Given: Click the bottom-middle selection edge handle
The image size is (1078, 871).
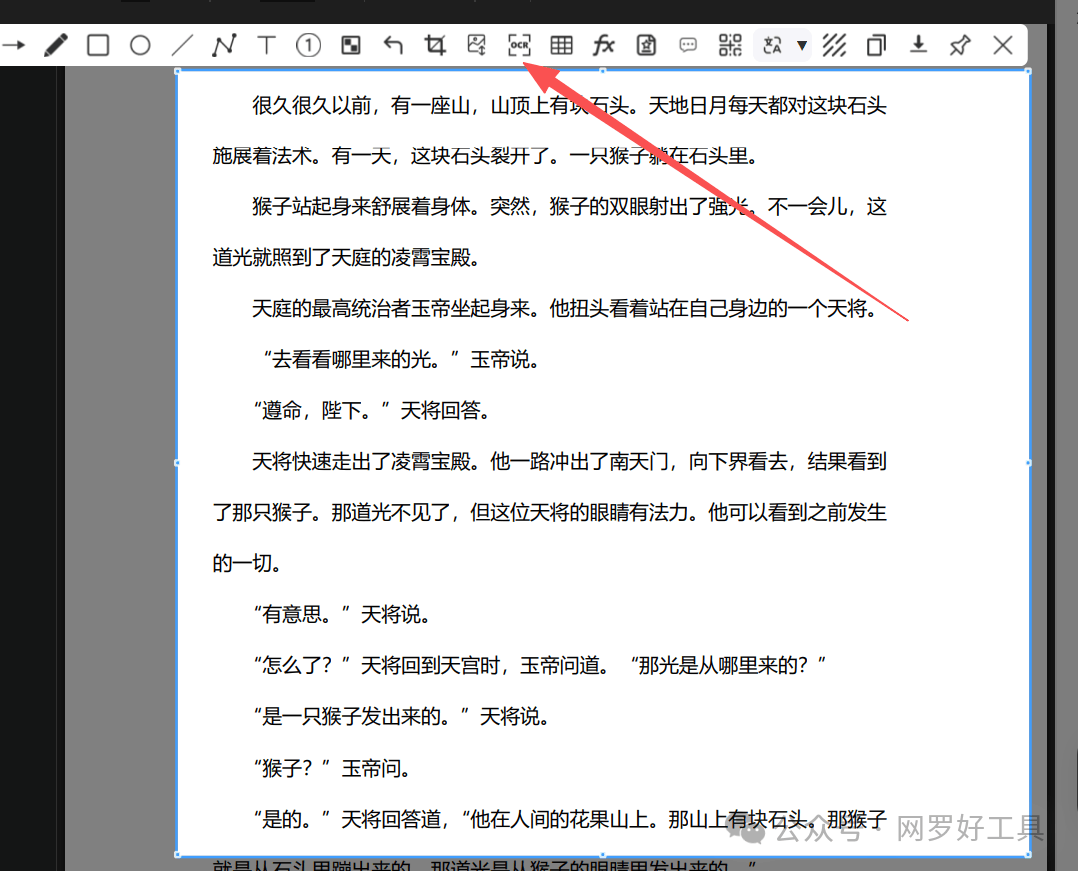Looking at the screenshot, I should 603,855.
